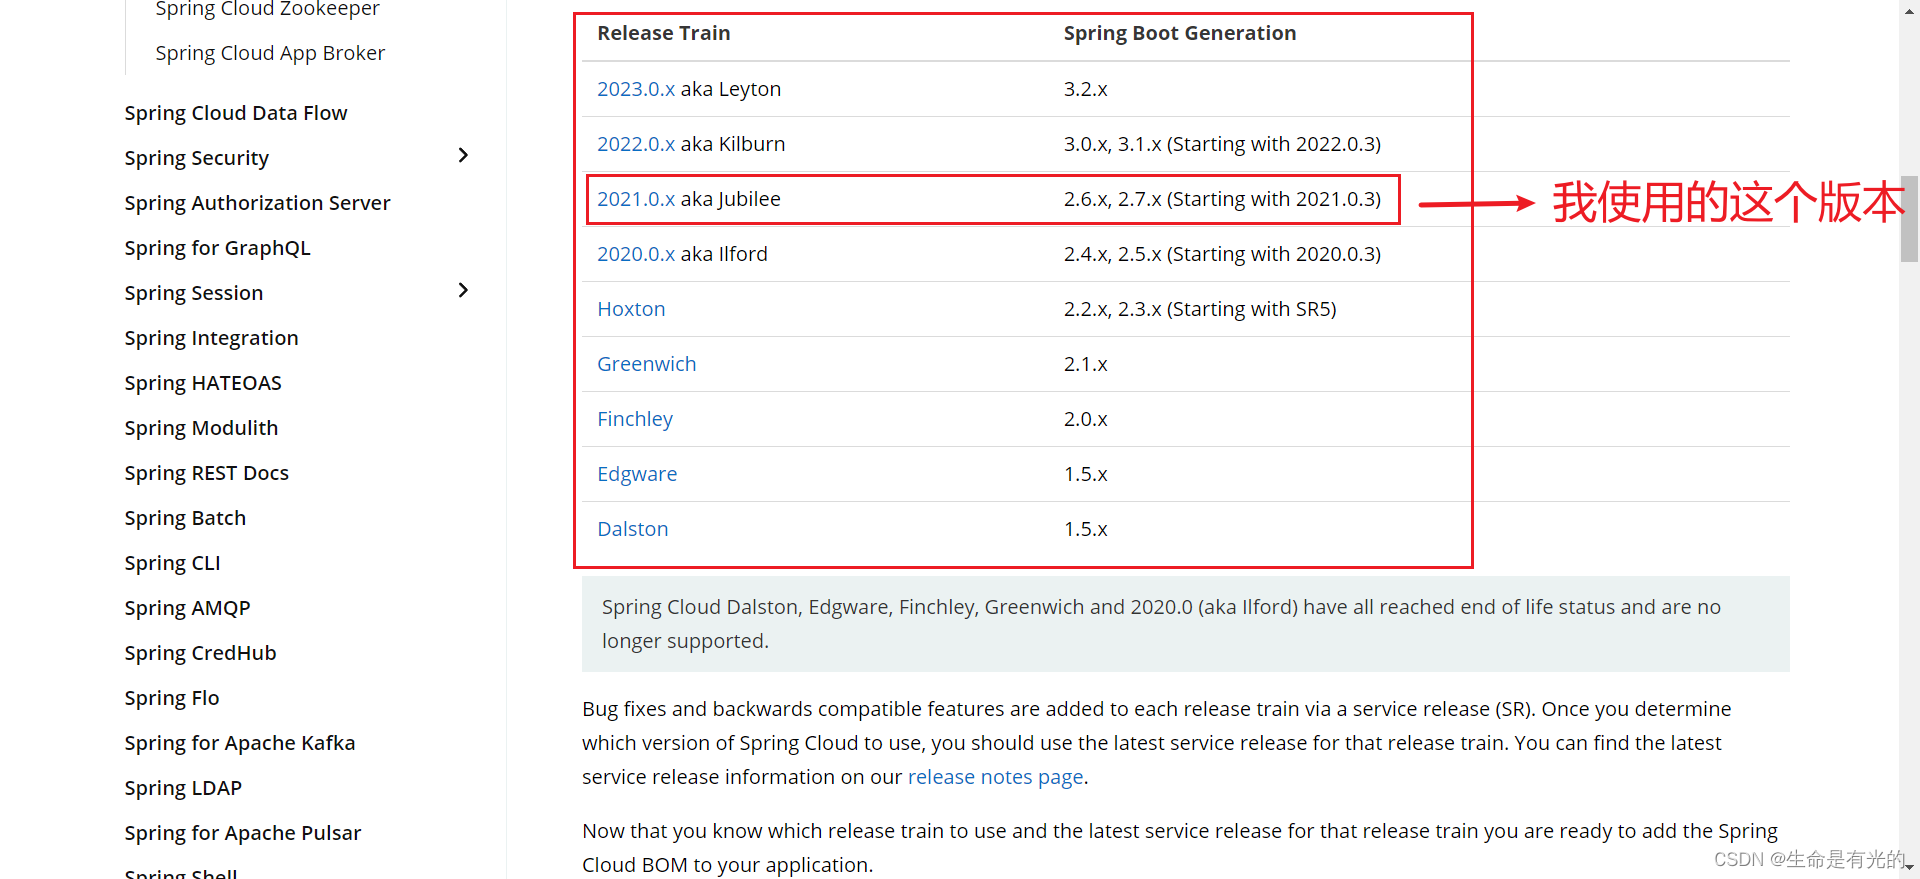Follow the release notes page link
1920x879 pixels.
tap(996, 777)
